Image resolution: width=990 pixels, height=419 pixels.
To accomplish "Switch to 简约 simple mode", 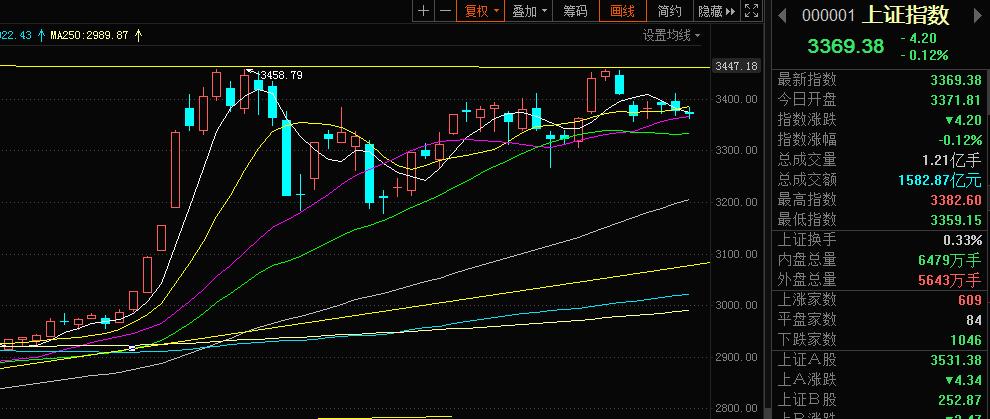I will [669, 11].
